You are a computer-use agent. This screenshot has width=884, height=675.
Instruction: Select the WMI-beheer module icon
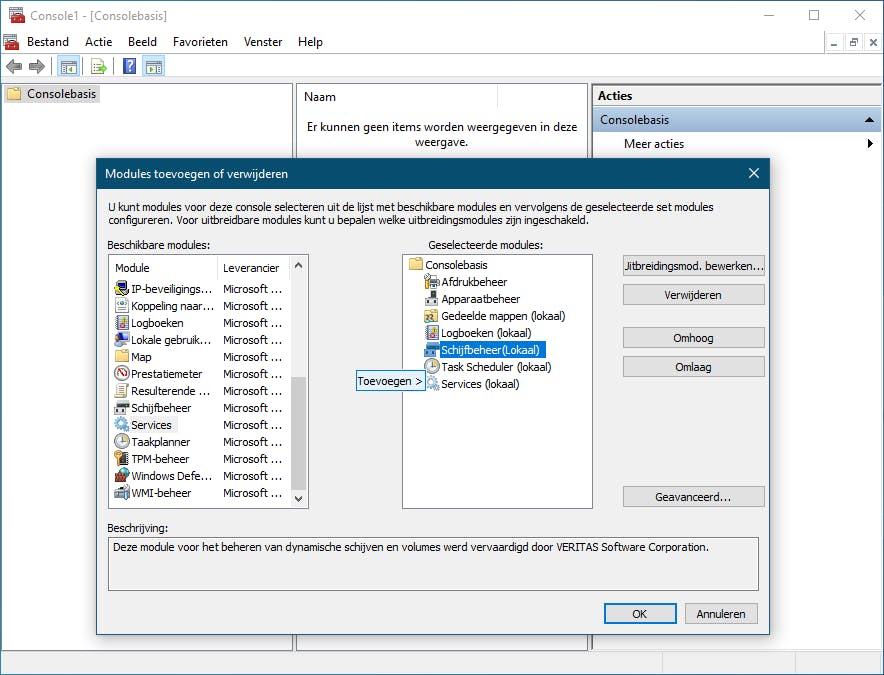point(122,493)
